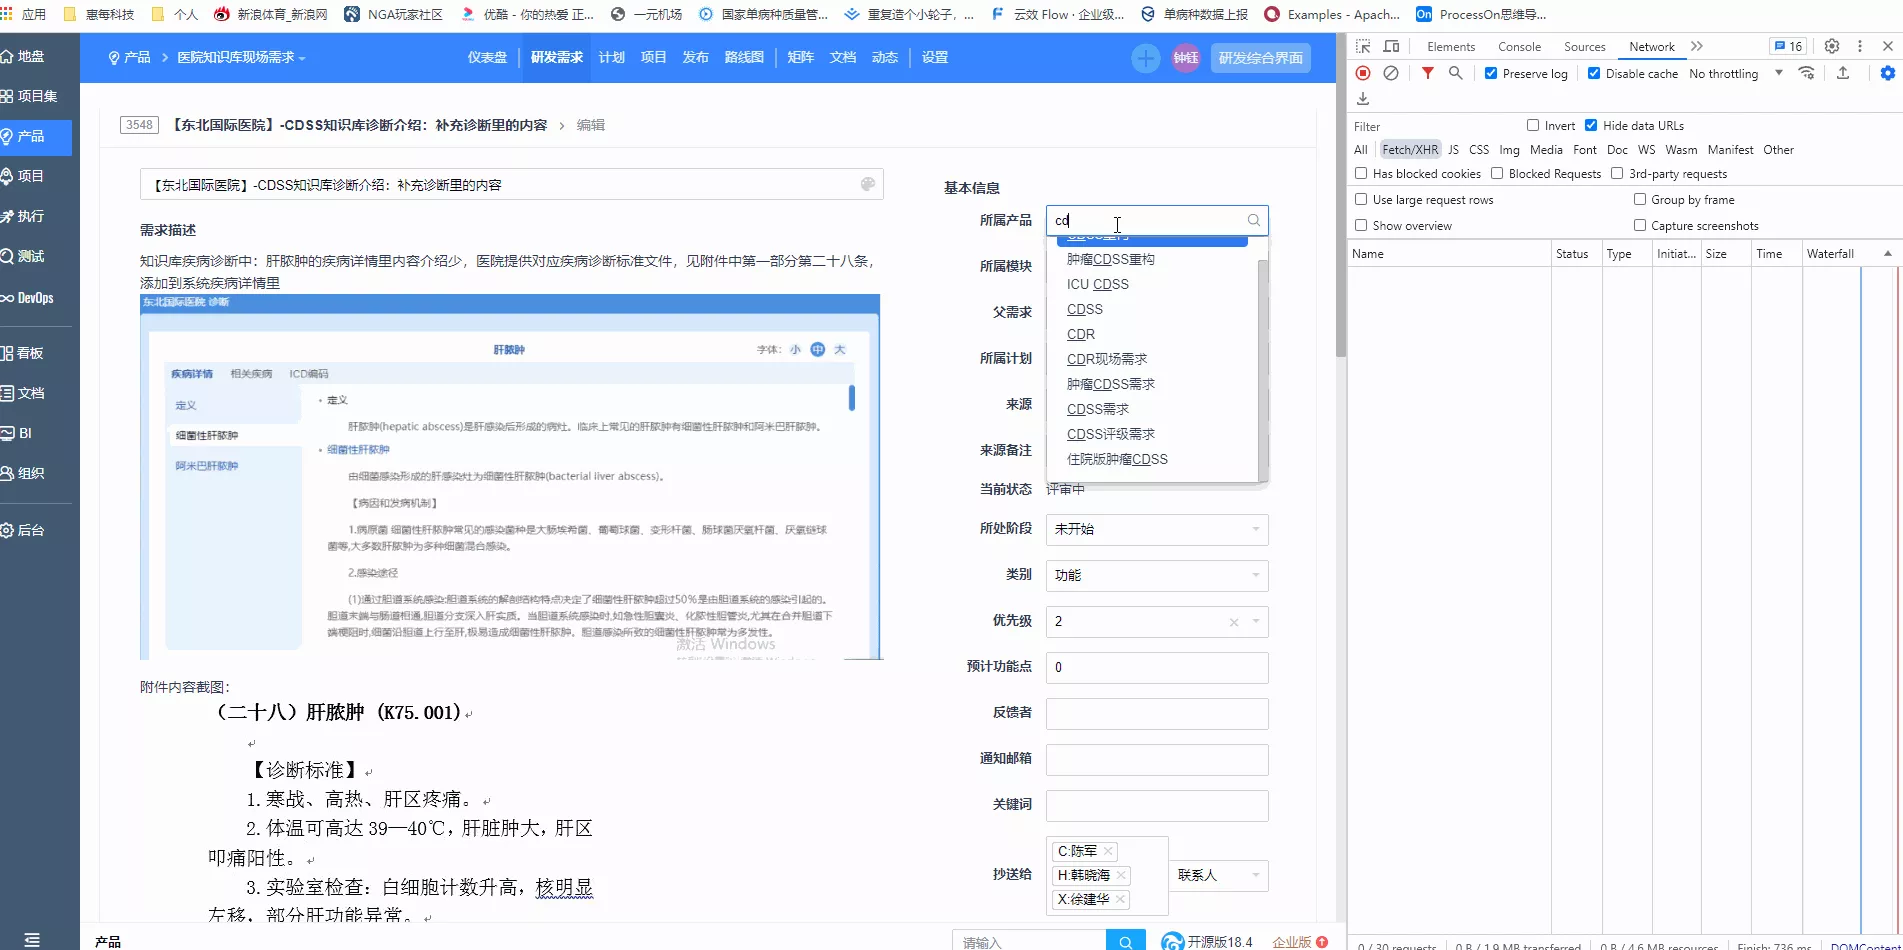1903x950 pixels.
Task: Open the 类别 功能 dropdown
Action: [x=1157, y=575]
